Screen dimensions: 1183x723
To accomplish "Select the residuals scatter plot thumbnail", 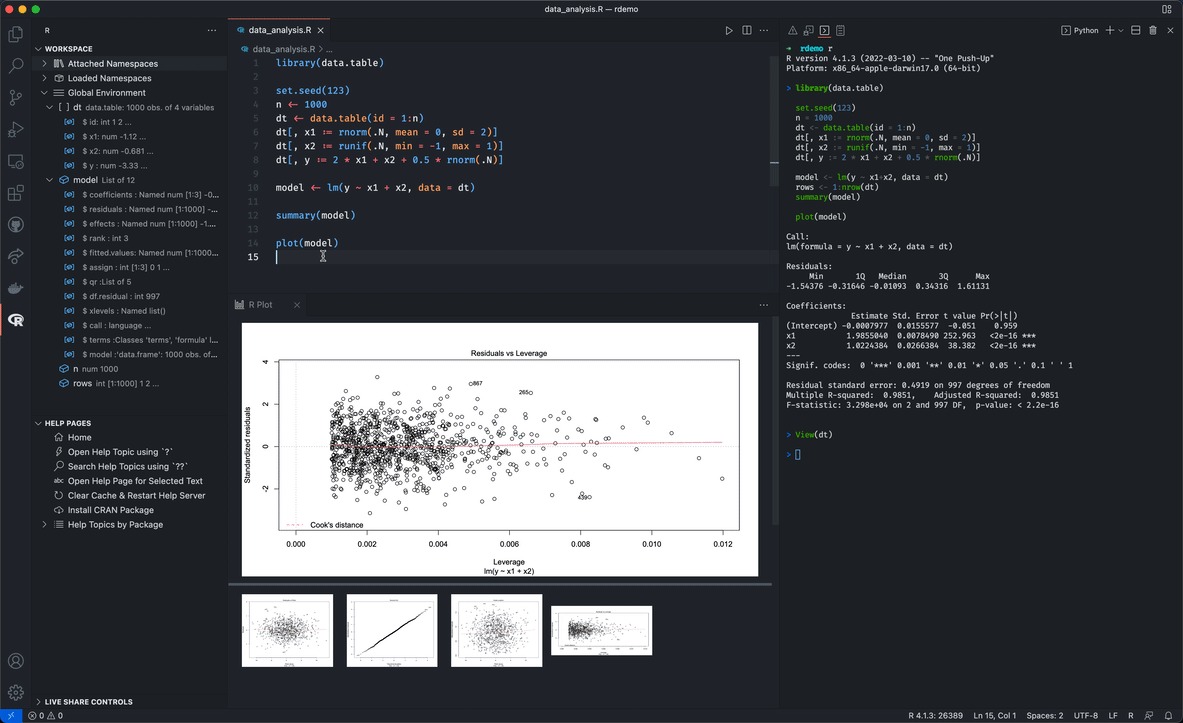I will [287, 630].
